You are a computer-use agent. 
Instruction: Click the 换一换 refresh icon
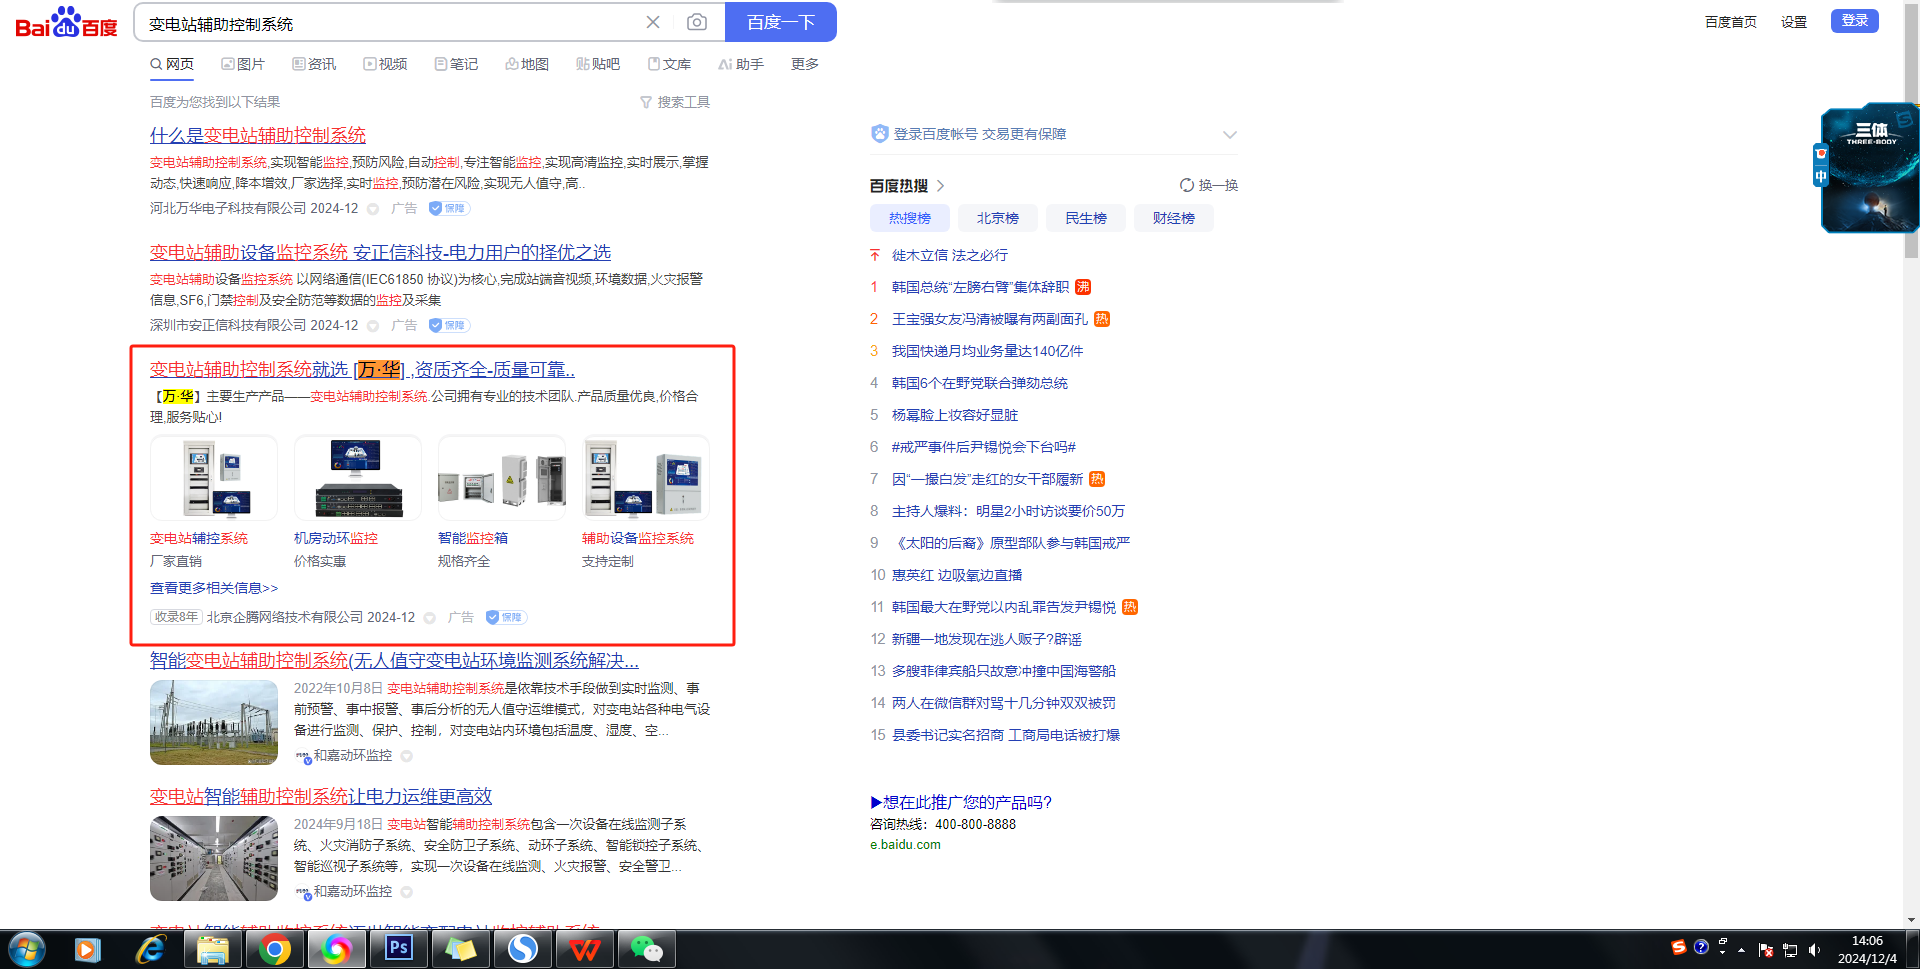tap(1187, 185)
